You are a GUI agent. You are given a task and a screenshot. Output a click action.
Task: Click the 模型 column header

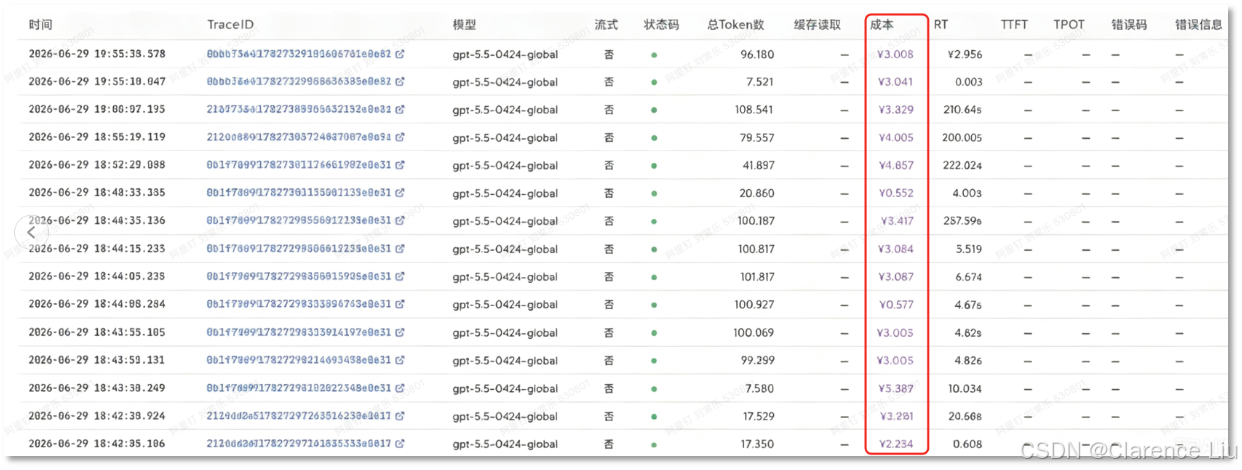point(464,24)
